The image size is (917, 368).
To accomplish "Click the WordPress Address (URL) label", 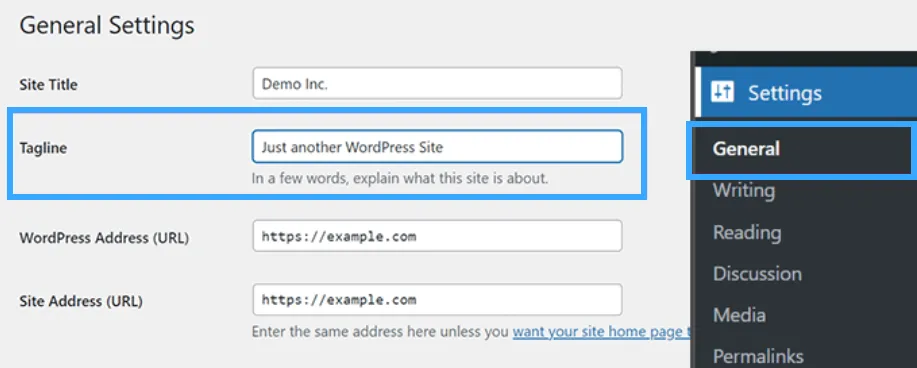I will point(104,238).
